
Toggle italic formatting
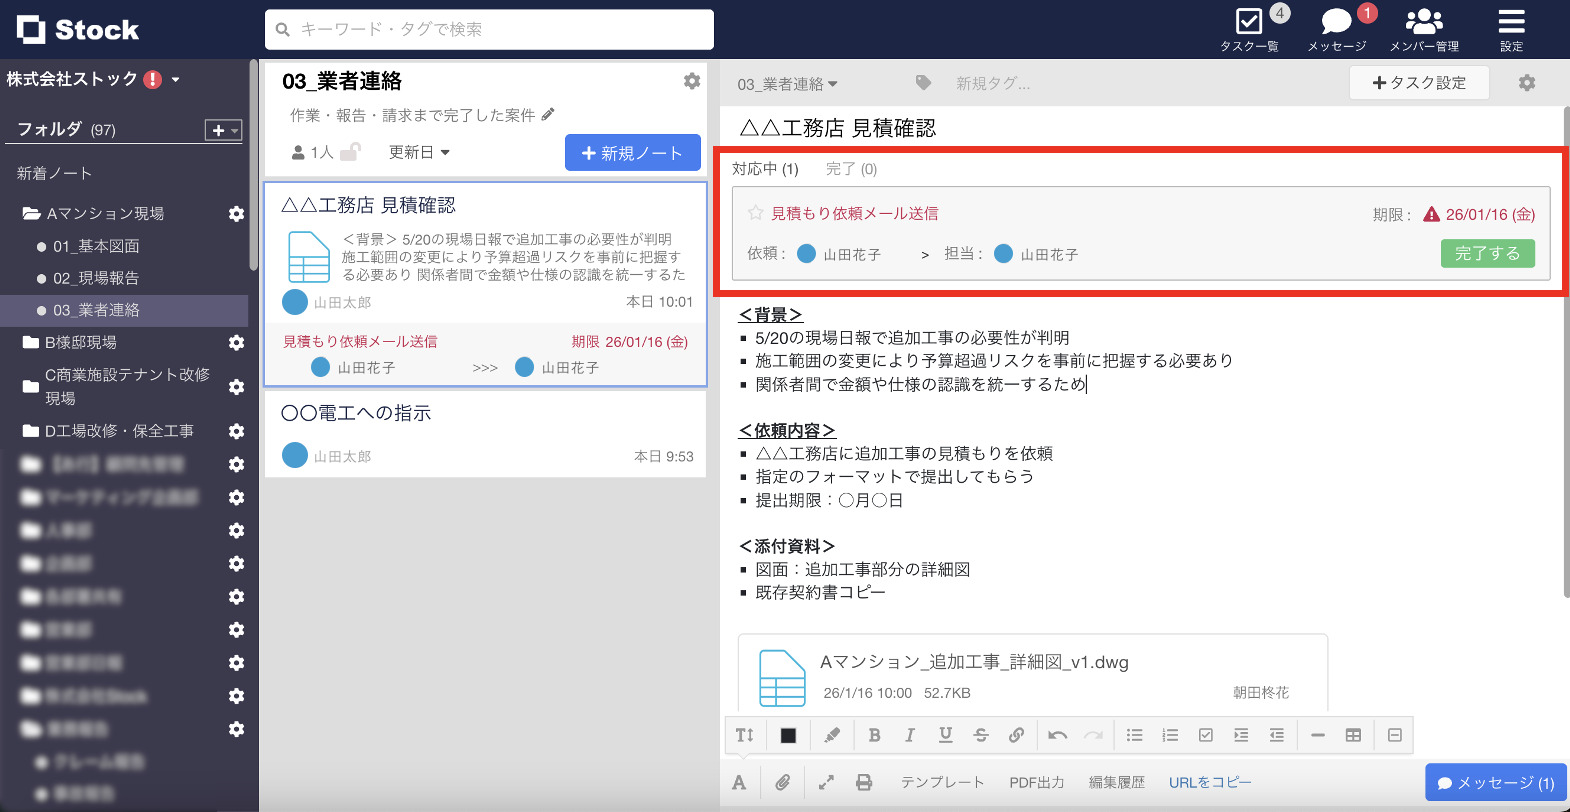coord(910,735)
